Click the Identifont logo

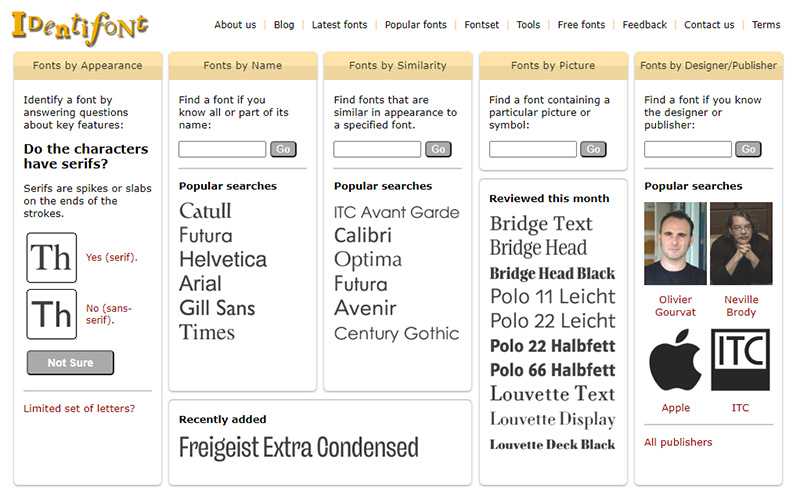pos(80,28)
